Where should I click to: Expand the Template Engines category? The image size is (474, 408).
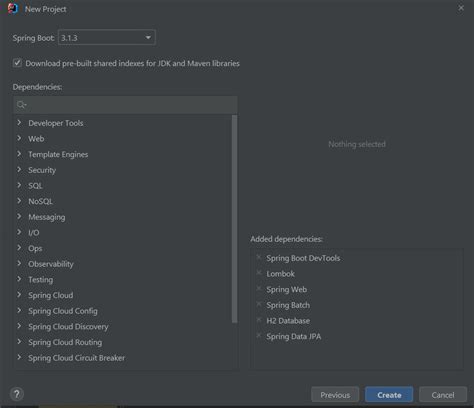pyautogui.click(x=19, y=154)
